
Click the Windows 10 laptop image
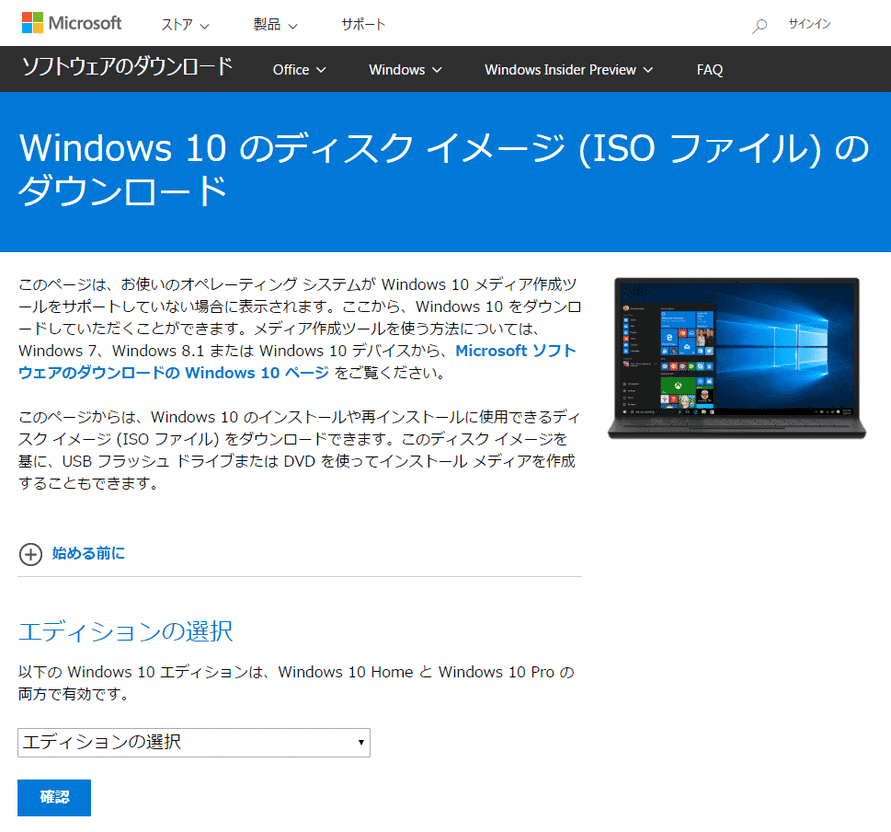736,358
